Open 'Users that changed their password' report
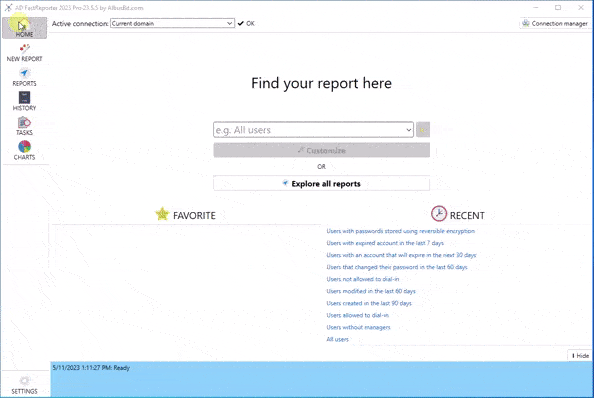 click(397, 267)
